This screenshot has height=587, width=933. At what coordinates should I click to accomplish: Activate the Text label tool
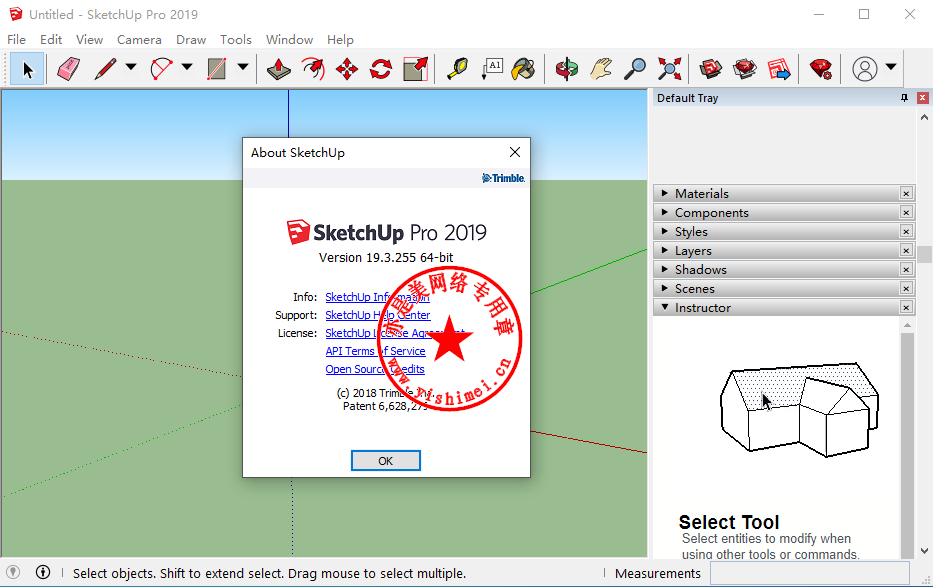(492, 69)
